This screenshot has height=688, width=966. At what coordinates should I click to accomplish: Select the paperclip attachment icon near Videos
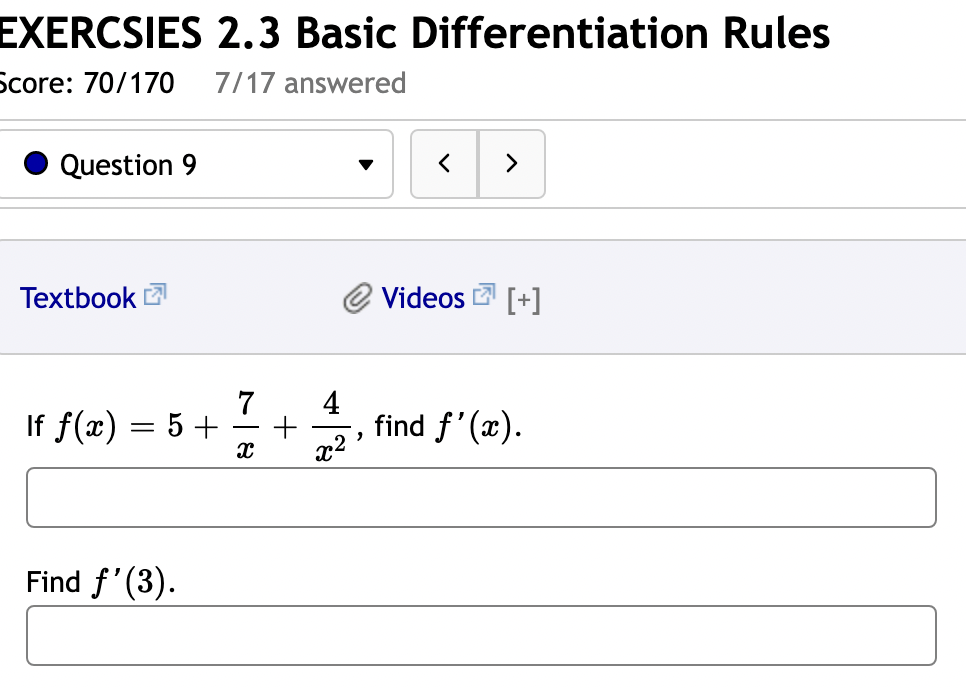(x=357, y=297)
